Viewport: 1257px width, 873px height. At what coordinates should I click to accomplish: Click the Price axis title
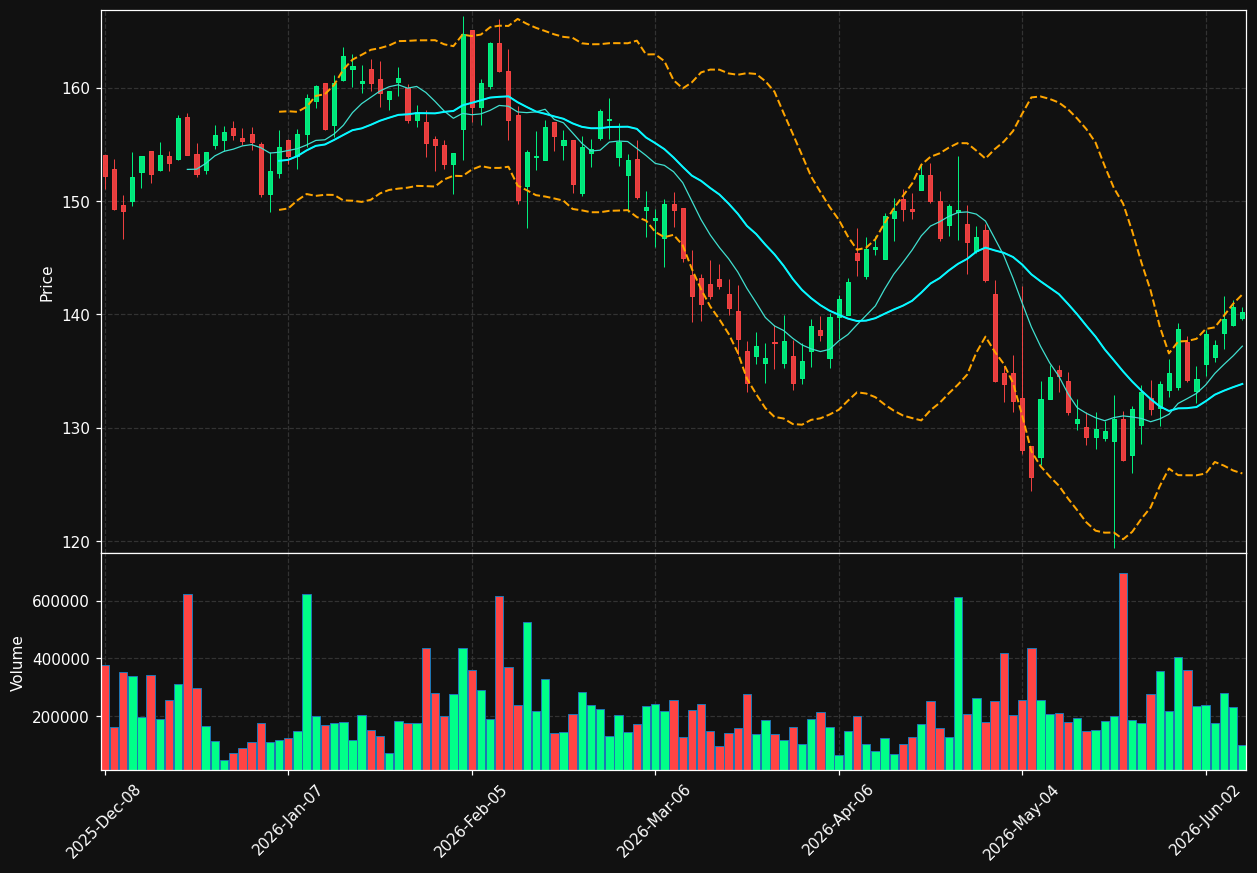47,283
